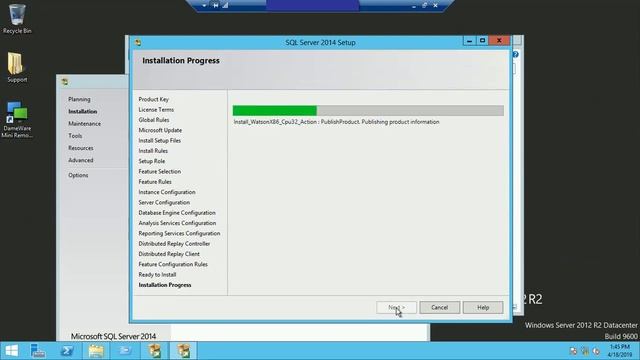The image size is (640, 360).
Task: Click Feature Selection step
Action: click(x=160, y=171)
